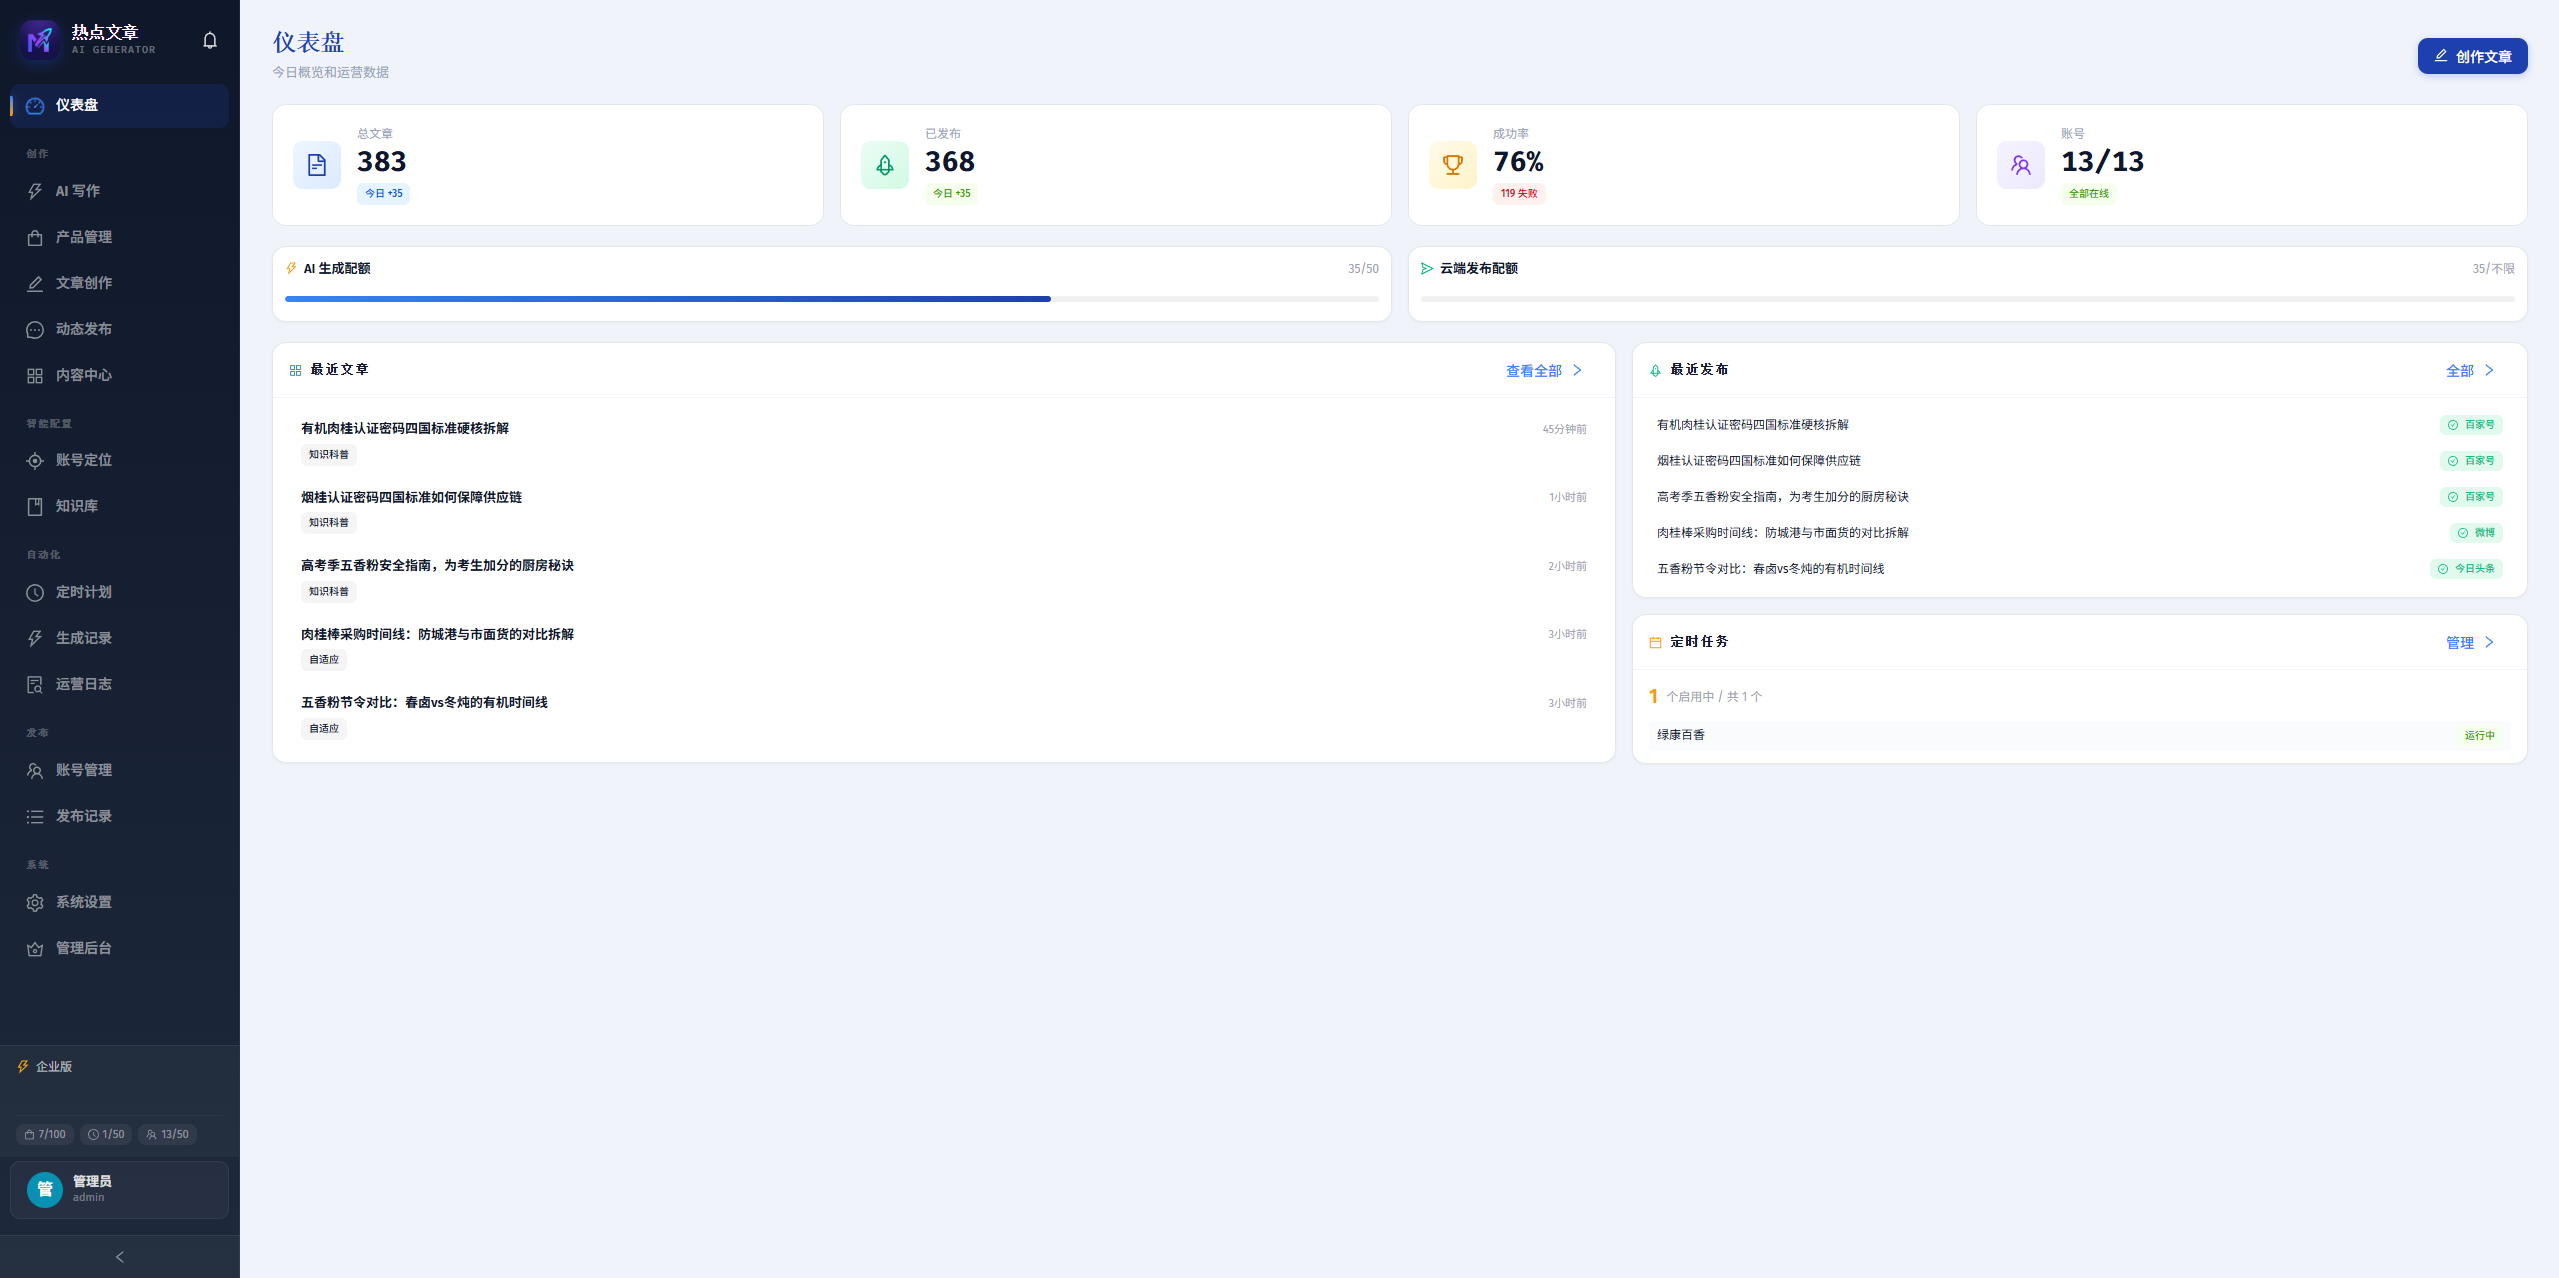Open the notification bell
Viewport: 2559px width, 1278px height.
click(x=210, y=41)
